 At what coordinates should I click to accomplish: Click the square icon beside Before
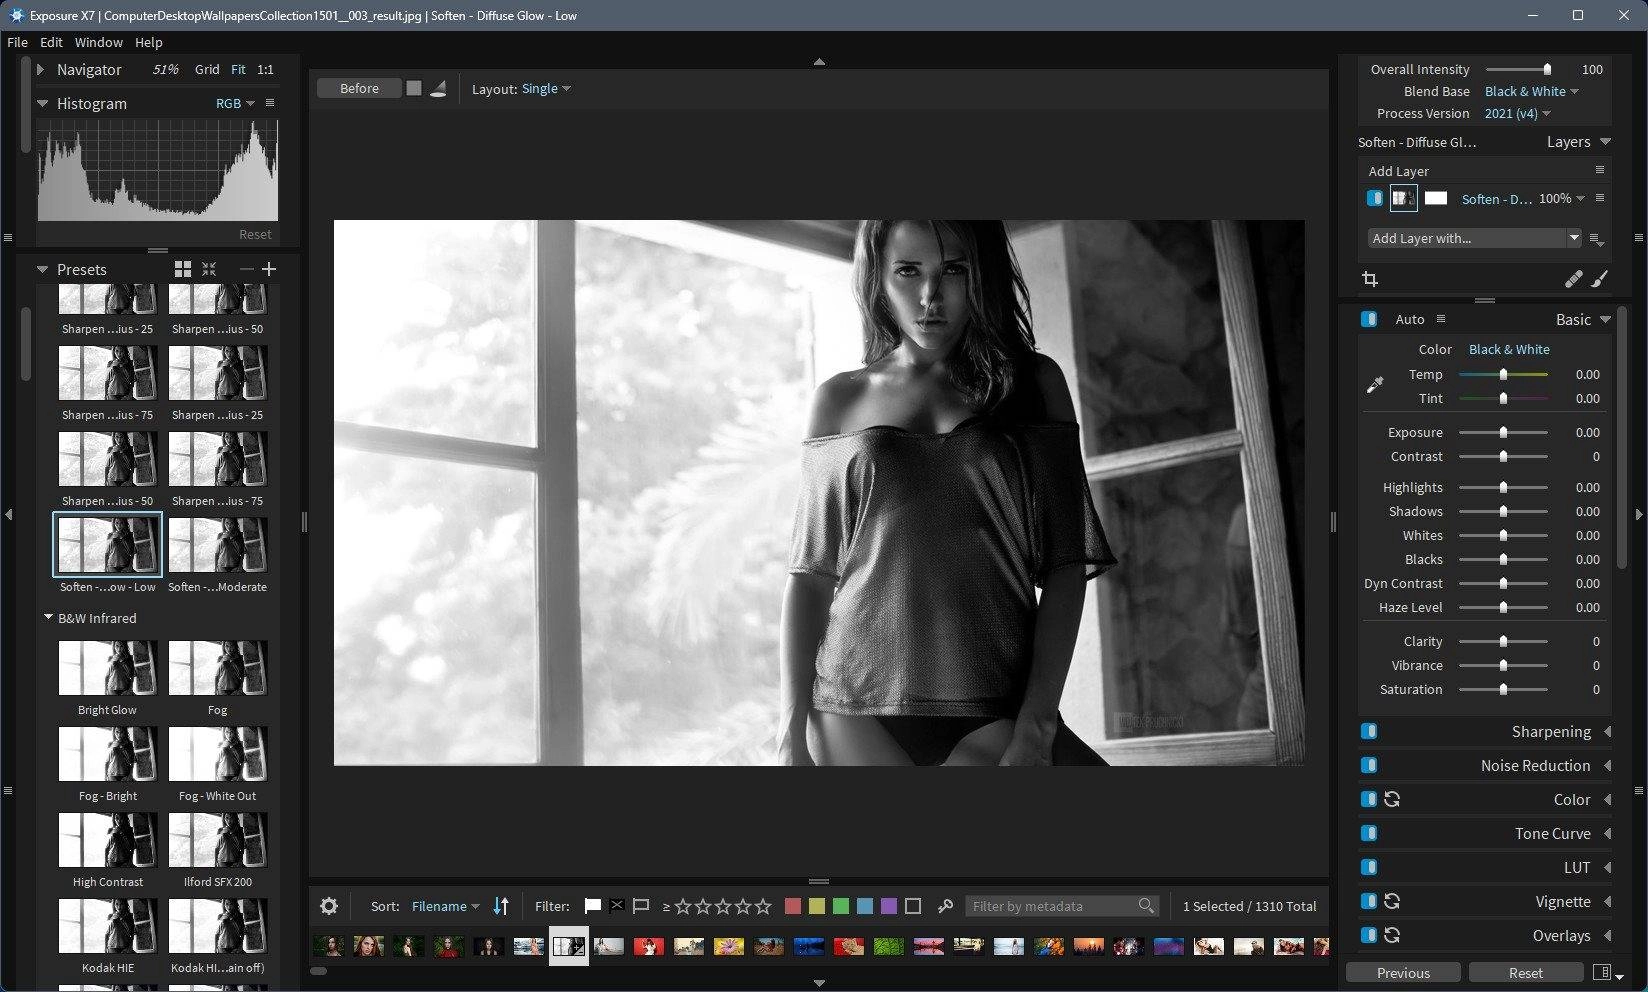tap(413, 88)
